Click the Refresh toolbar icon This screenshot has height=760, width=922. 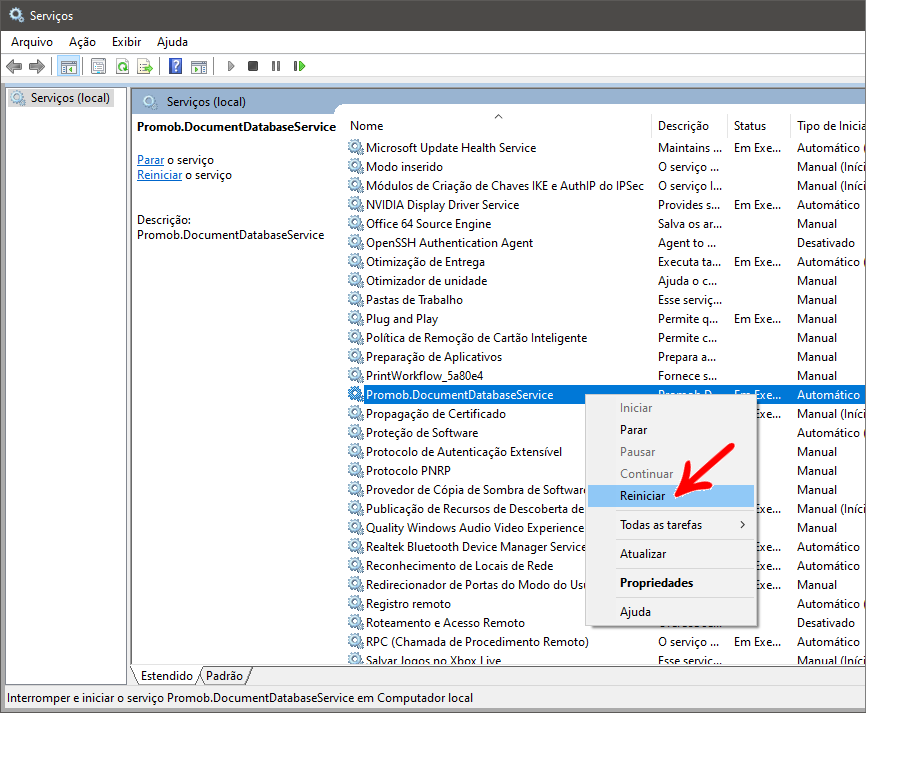(x=122, y=66)
